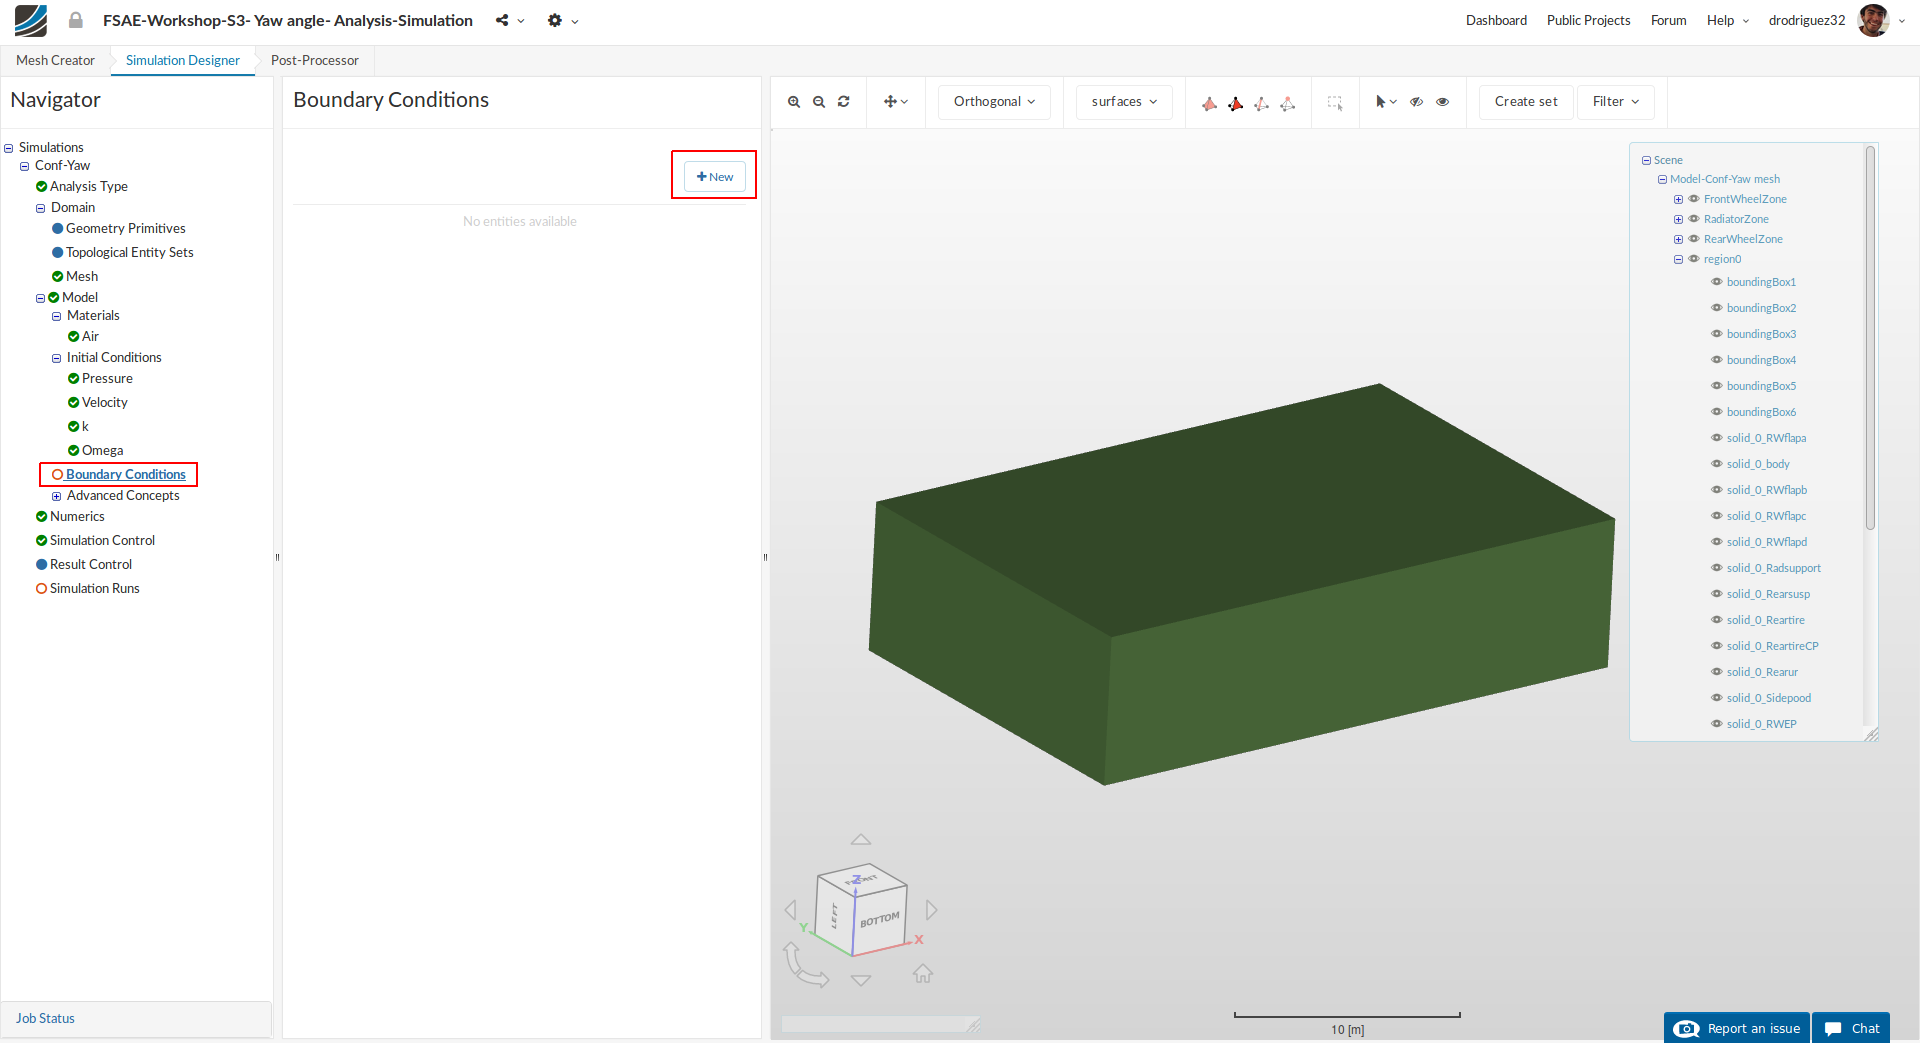
Task: Click the New boundary condition button
Action: coord(715,177)
